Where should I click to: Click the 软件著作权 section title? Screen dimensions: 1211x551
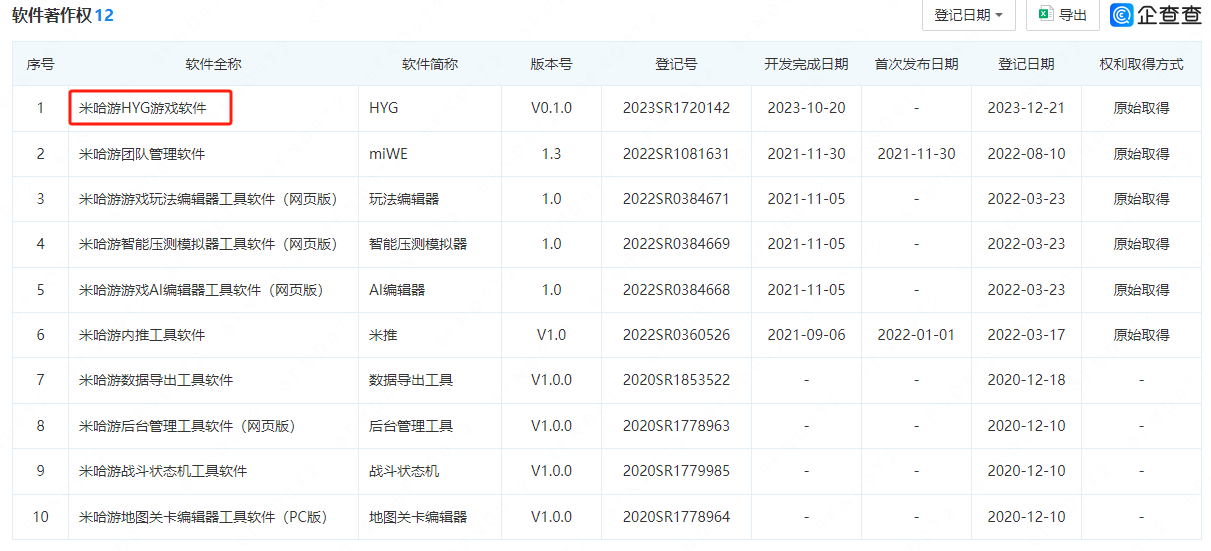(x=52, y=15)
